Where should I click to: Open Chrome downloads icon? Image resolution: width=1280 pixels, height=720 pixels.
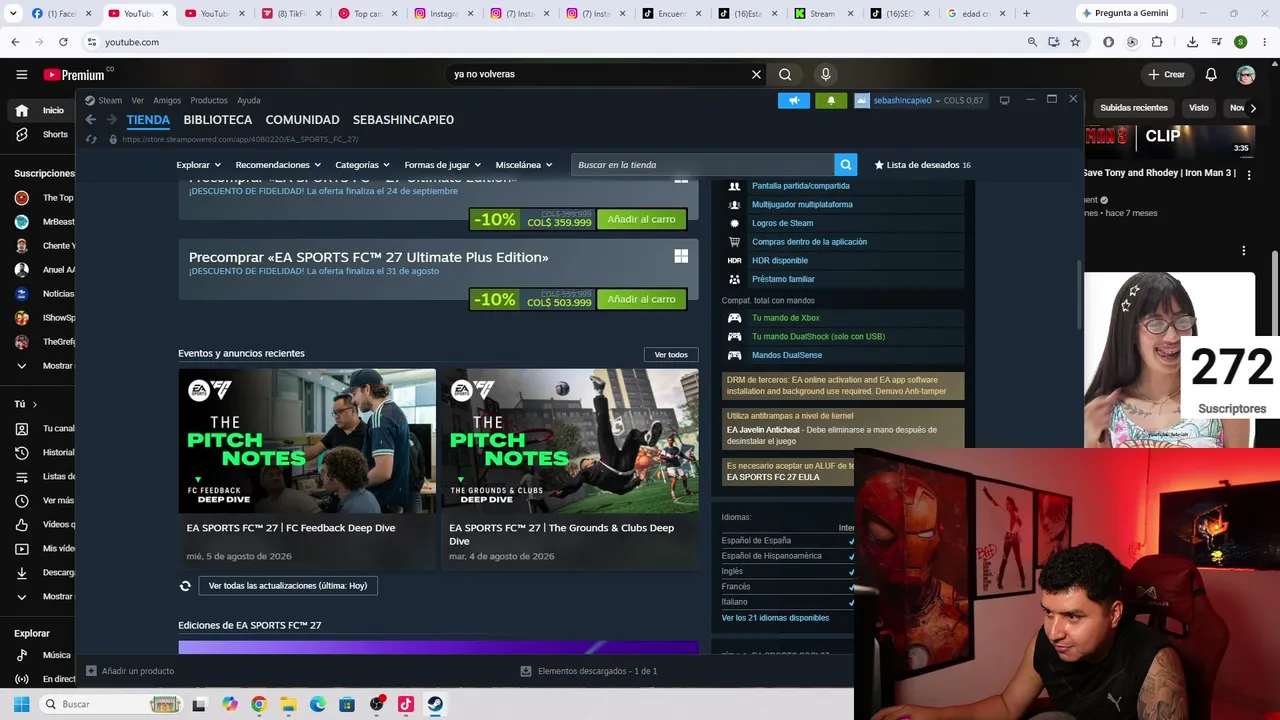coord(1192,42)
